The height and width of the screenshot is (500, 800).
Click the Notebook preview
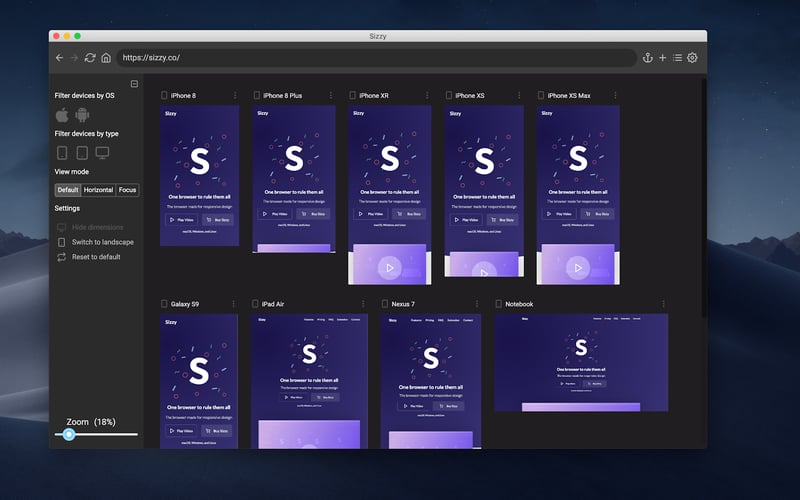click(581, 362)
